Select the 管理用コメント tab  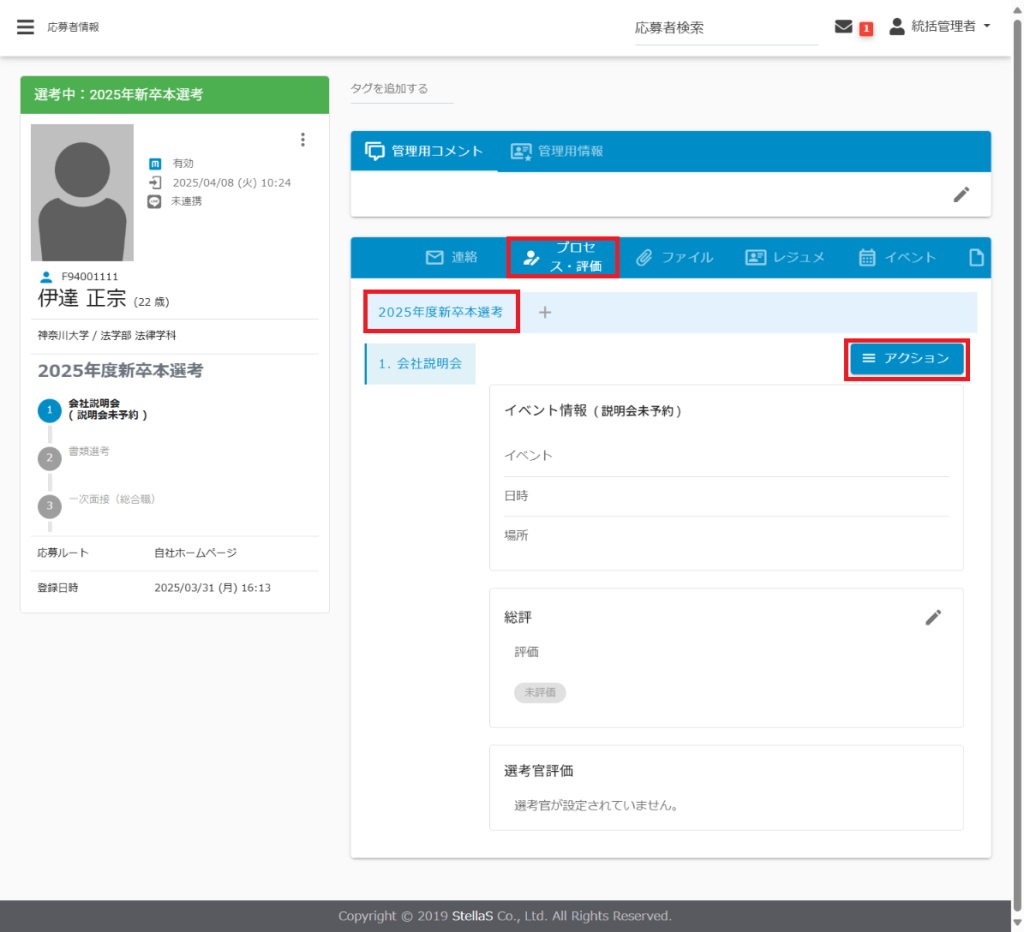pyautogui.click(x=424, y=151)
